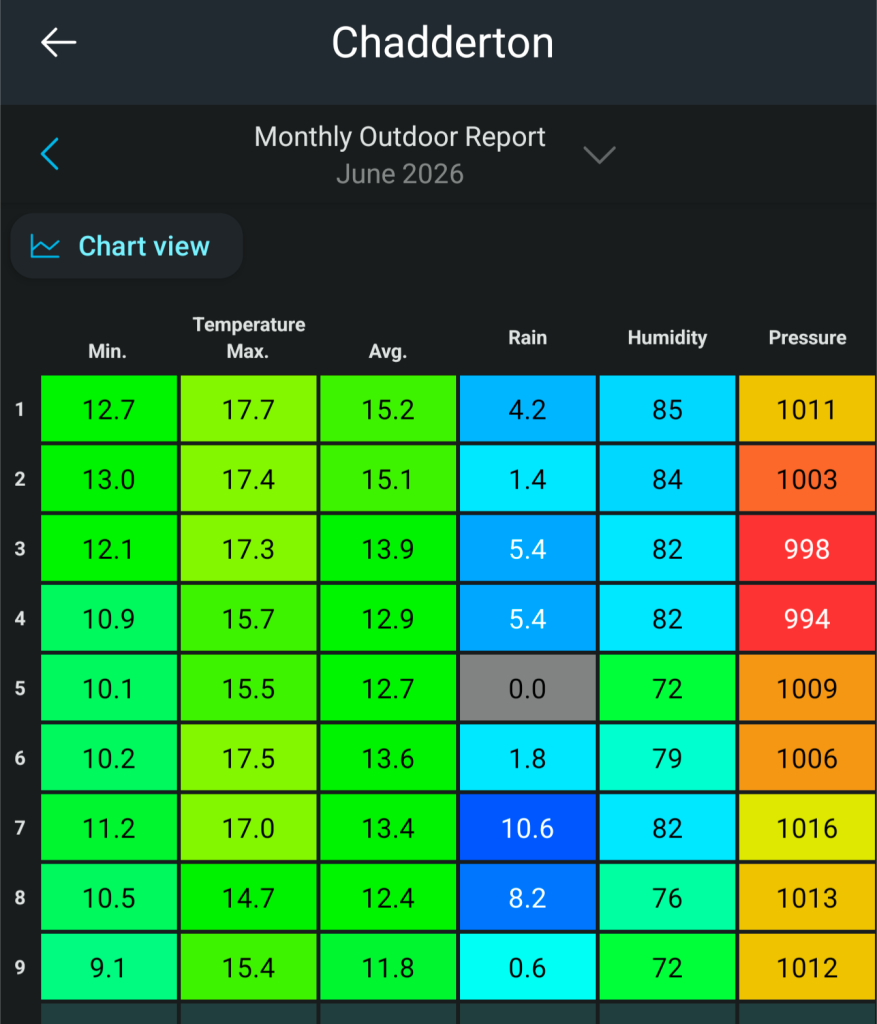The image size is (877, 1024).
Task: Select the Humidity column header
Action: (667, 338)
